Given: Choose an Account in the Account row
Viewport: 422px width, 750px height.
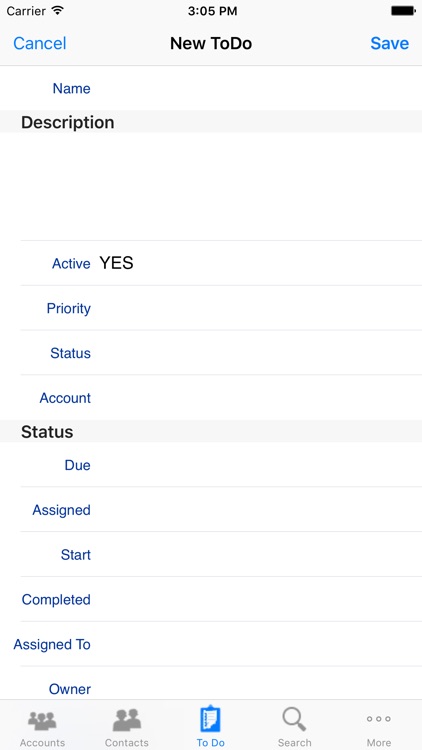Looking at the screenshot, I should 211,398.
